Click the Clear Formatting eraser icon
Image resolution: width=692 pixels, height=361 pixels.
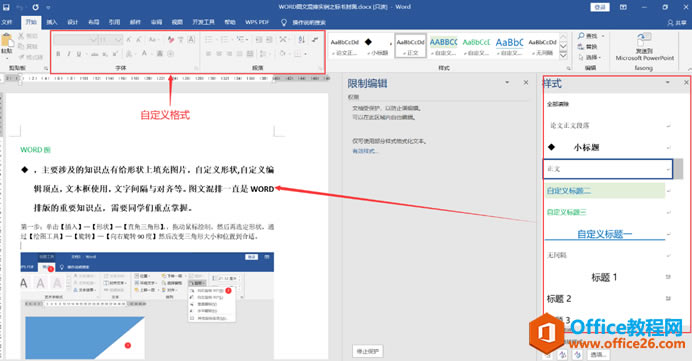tap(171, 40)
